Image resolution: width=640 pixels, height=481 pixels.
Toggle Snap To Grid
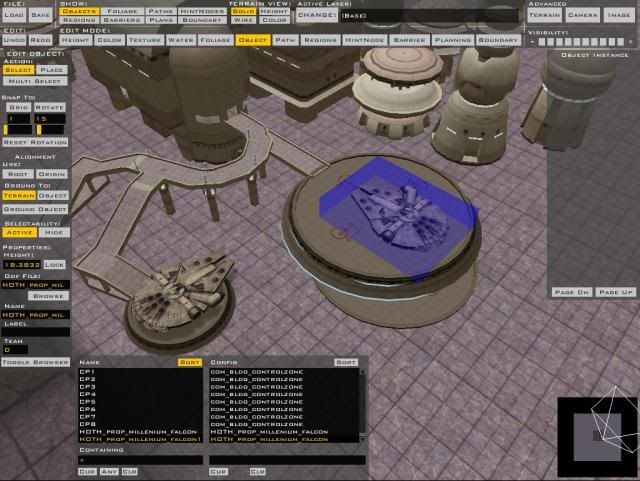point(18,107)
